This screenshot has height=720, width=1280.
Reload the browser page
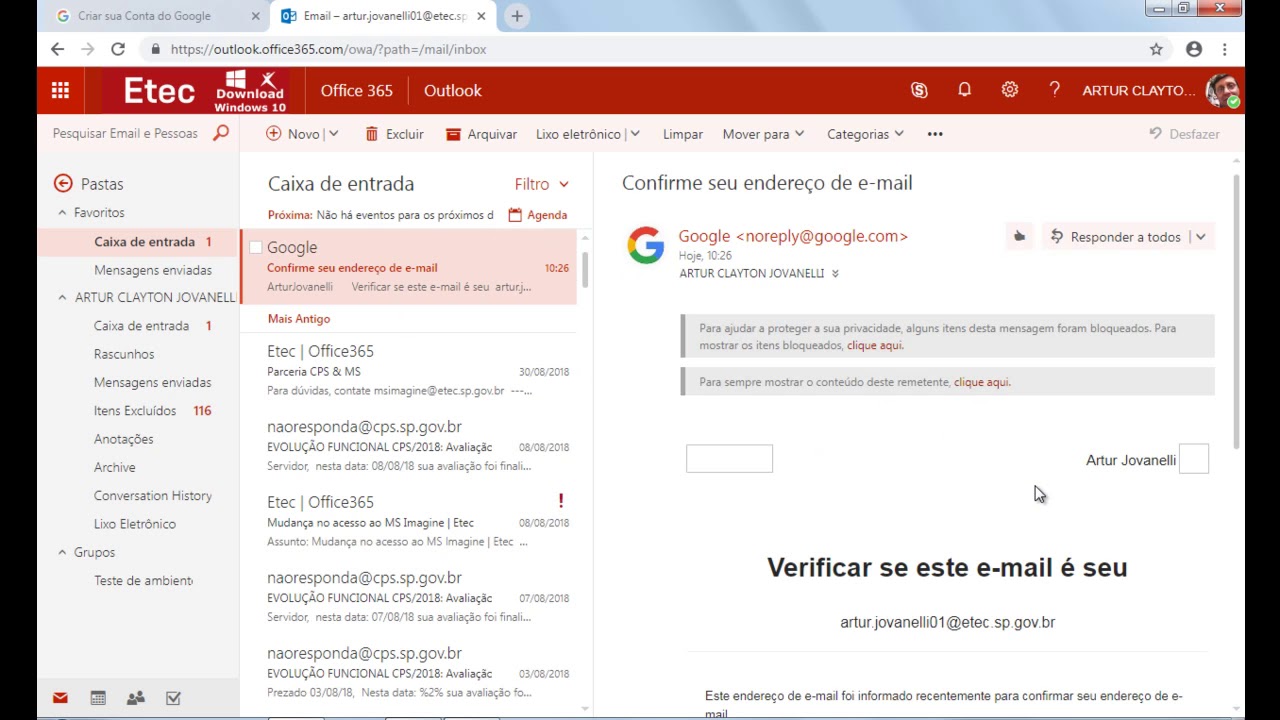pyautogui.click(x=118, y=49)
